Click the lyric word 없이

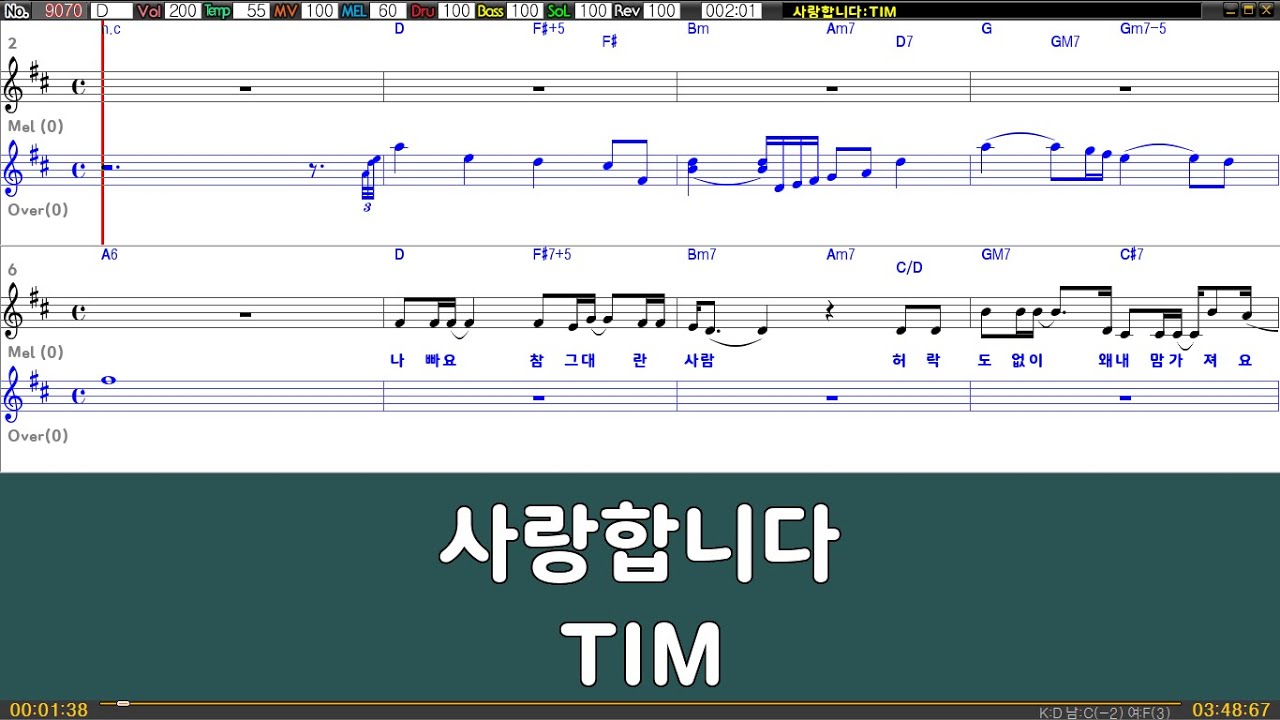pyautogui.click(x=1028, y=360)
